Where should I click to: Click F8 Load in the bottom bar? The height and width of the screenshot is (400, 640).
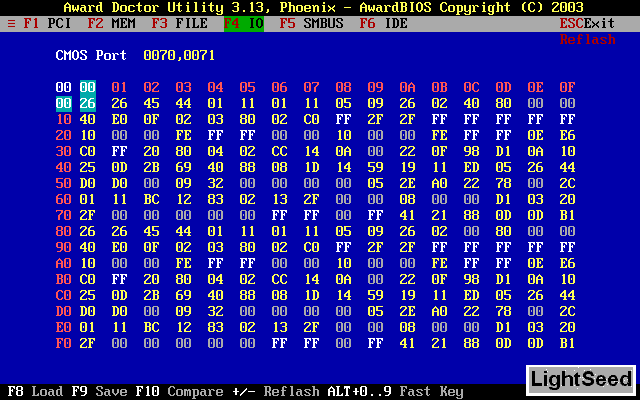tap(35, 391)
